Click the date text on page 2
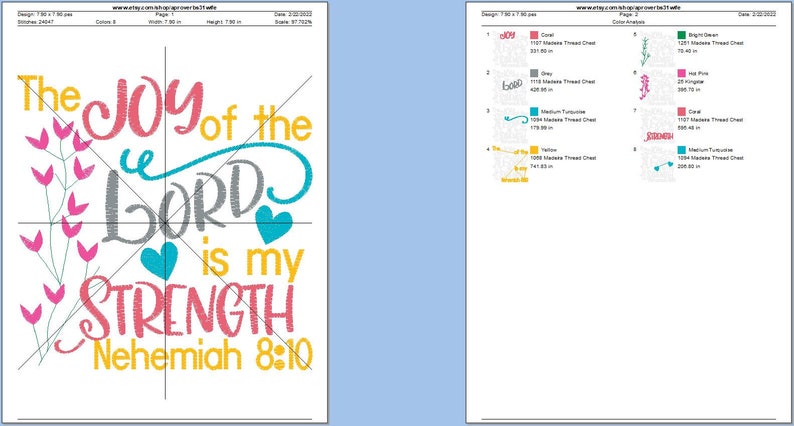Viewport: 794px width, 426px height. [x=757, y=15]
